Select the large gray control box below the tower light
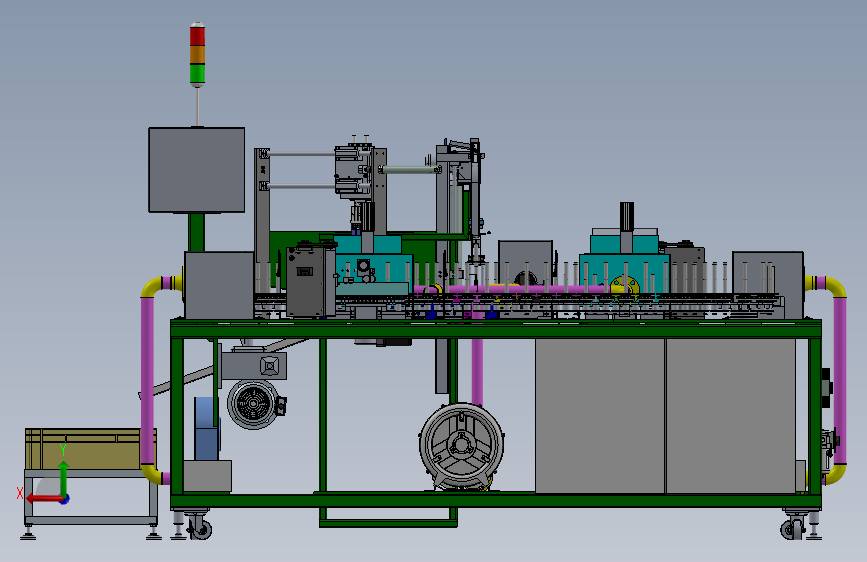Image resolution: width=867 pixels, height=562 pixels. pyautogui.click(x=196, y=170)
